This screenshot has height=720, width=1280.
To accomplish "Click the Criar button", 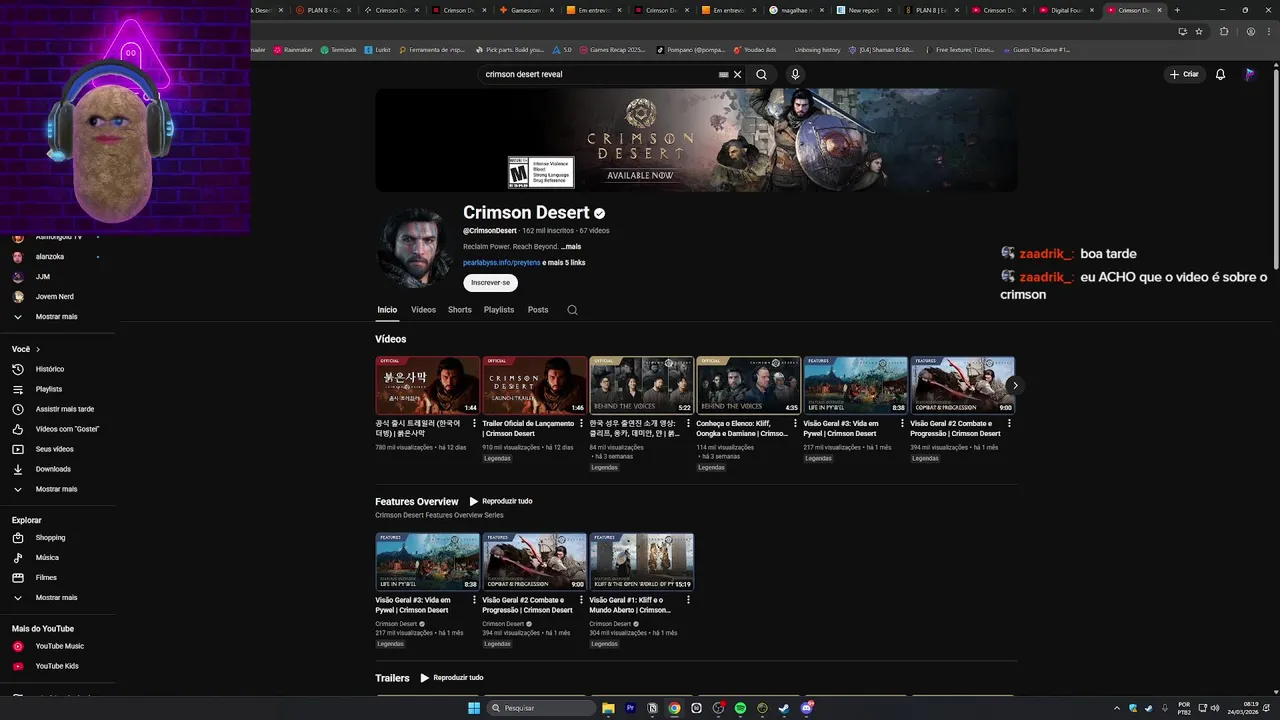I will pyautogui.click(x=1184, y=74).
